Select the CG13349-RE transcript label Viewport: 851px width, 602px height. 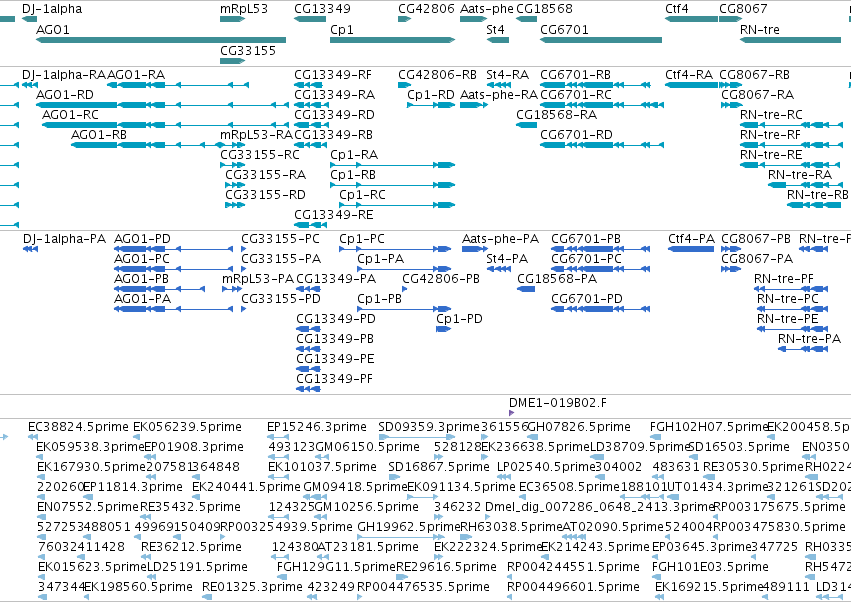click(334, 215)
